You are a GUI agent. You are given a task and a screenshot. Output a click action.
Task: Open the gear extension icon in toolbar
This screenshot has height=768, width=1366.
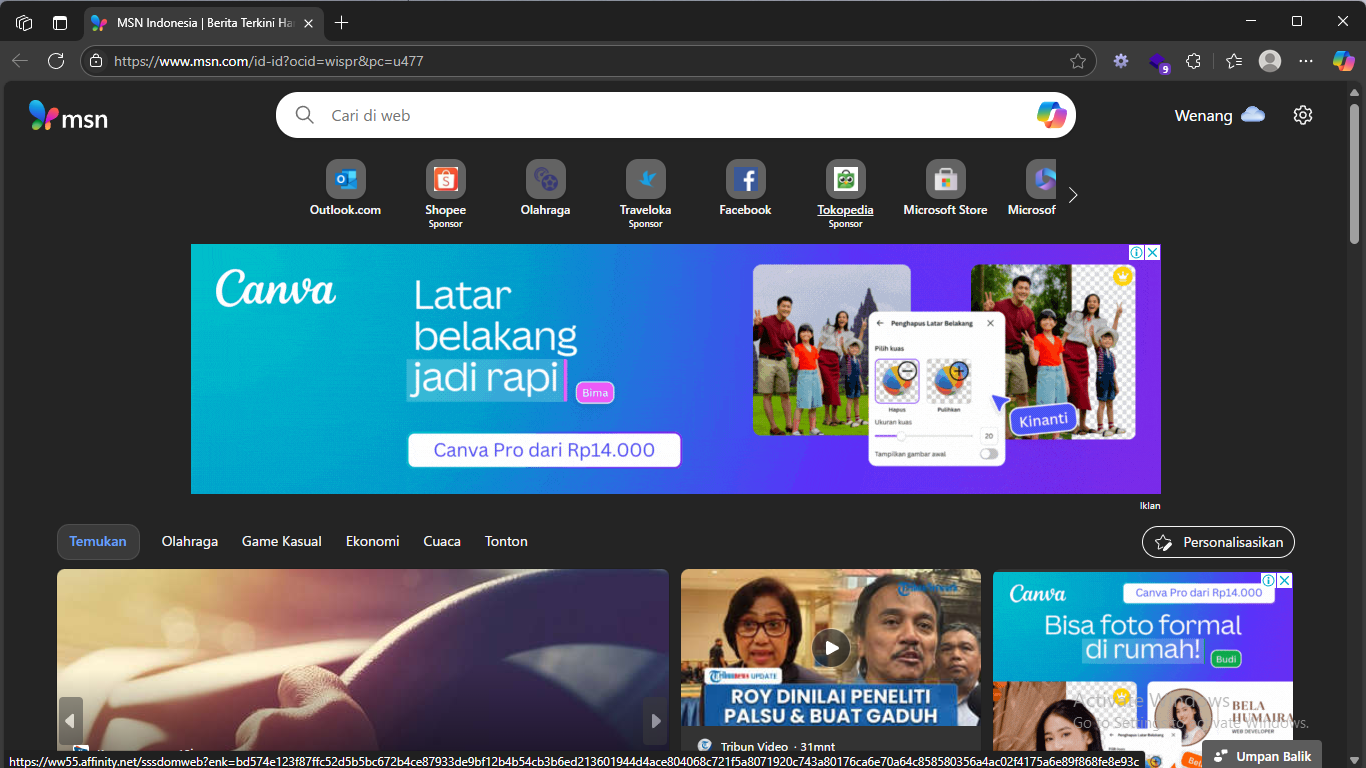click(x=1121, y=61)
